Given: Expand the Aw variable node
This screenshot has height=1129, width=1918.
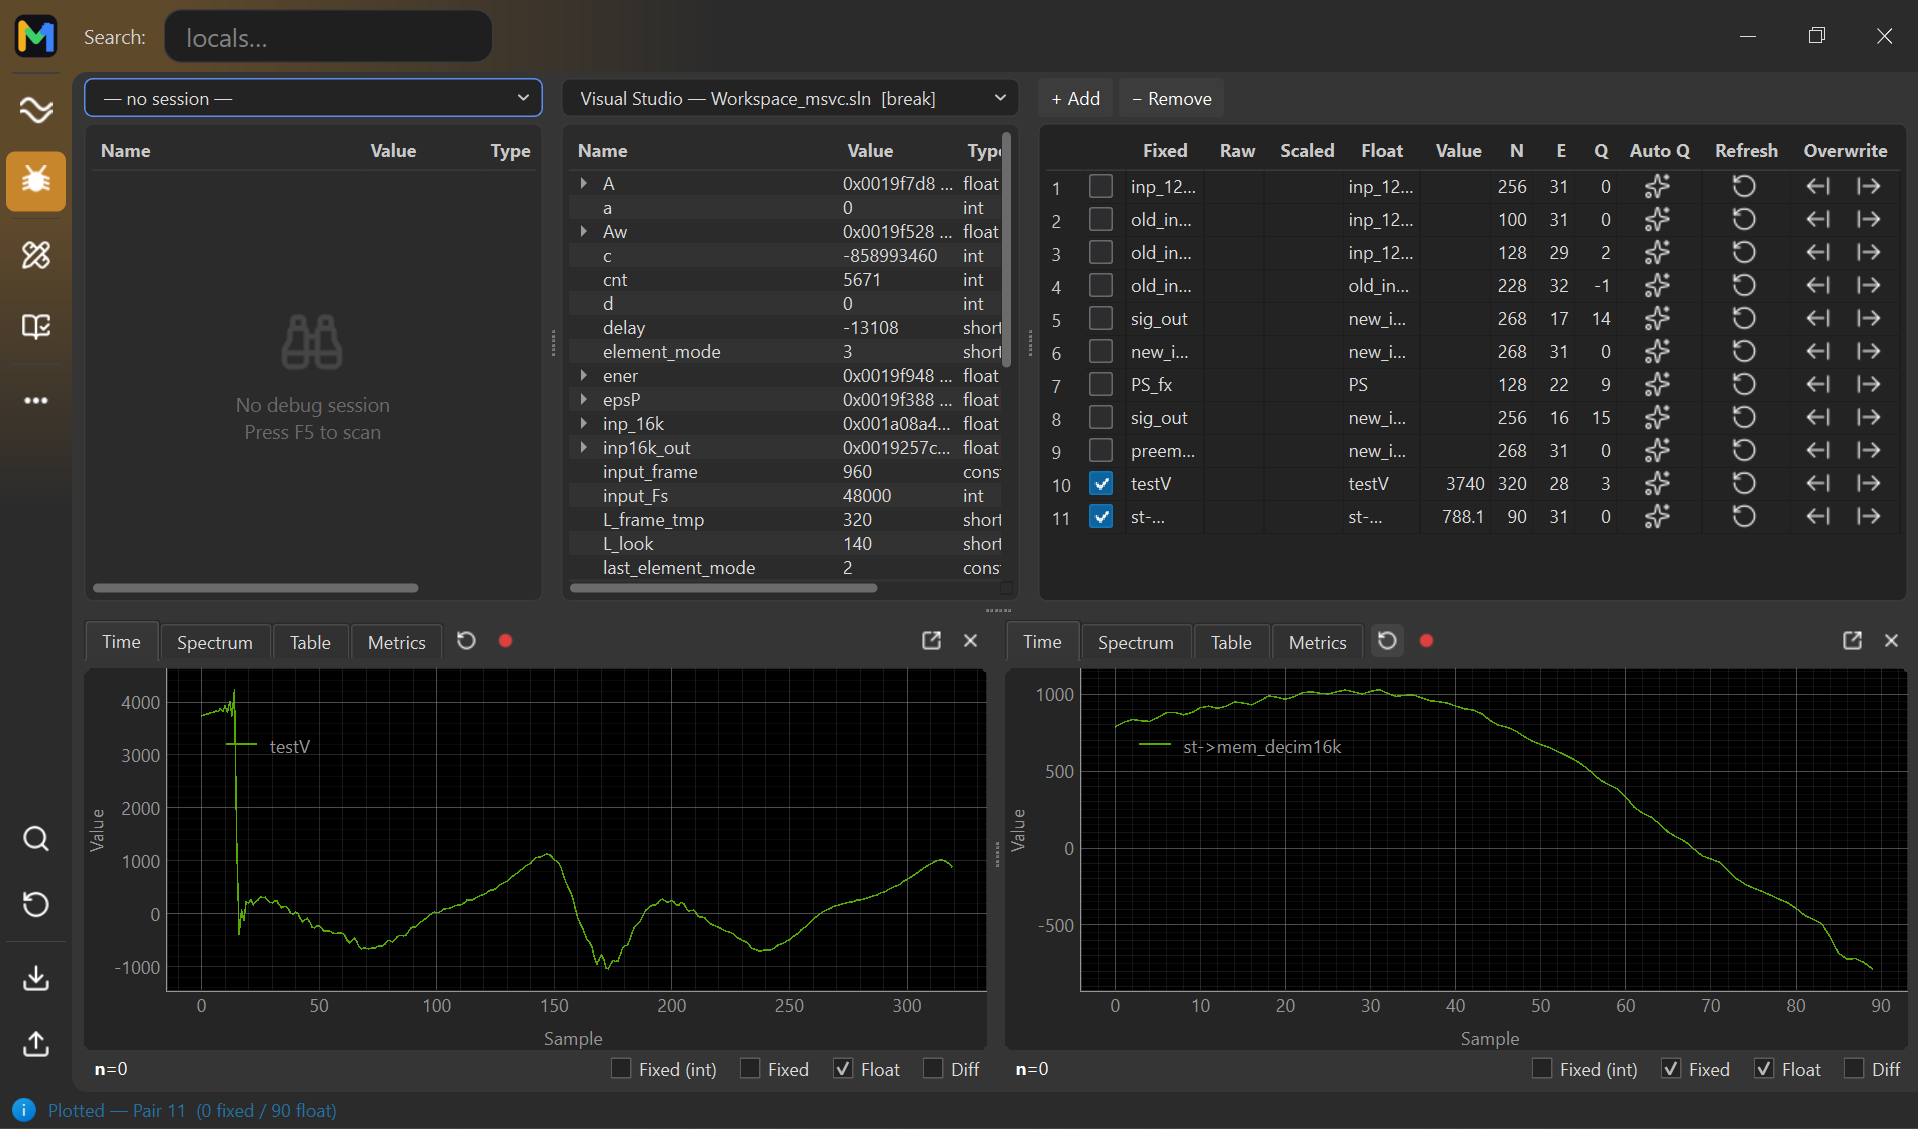Looking at the screenshot, I should (x=584, y=231).
